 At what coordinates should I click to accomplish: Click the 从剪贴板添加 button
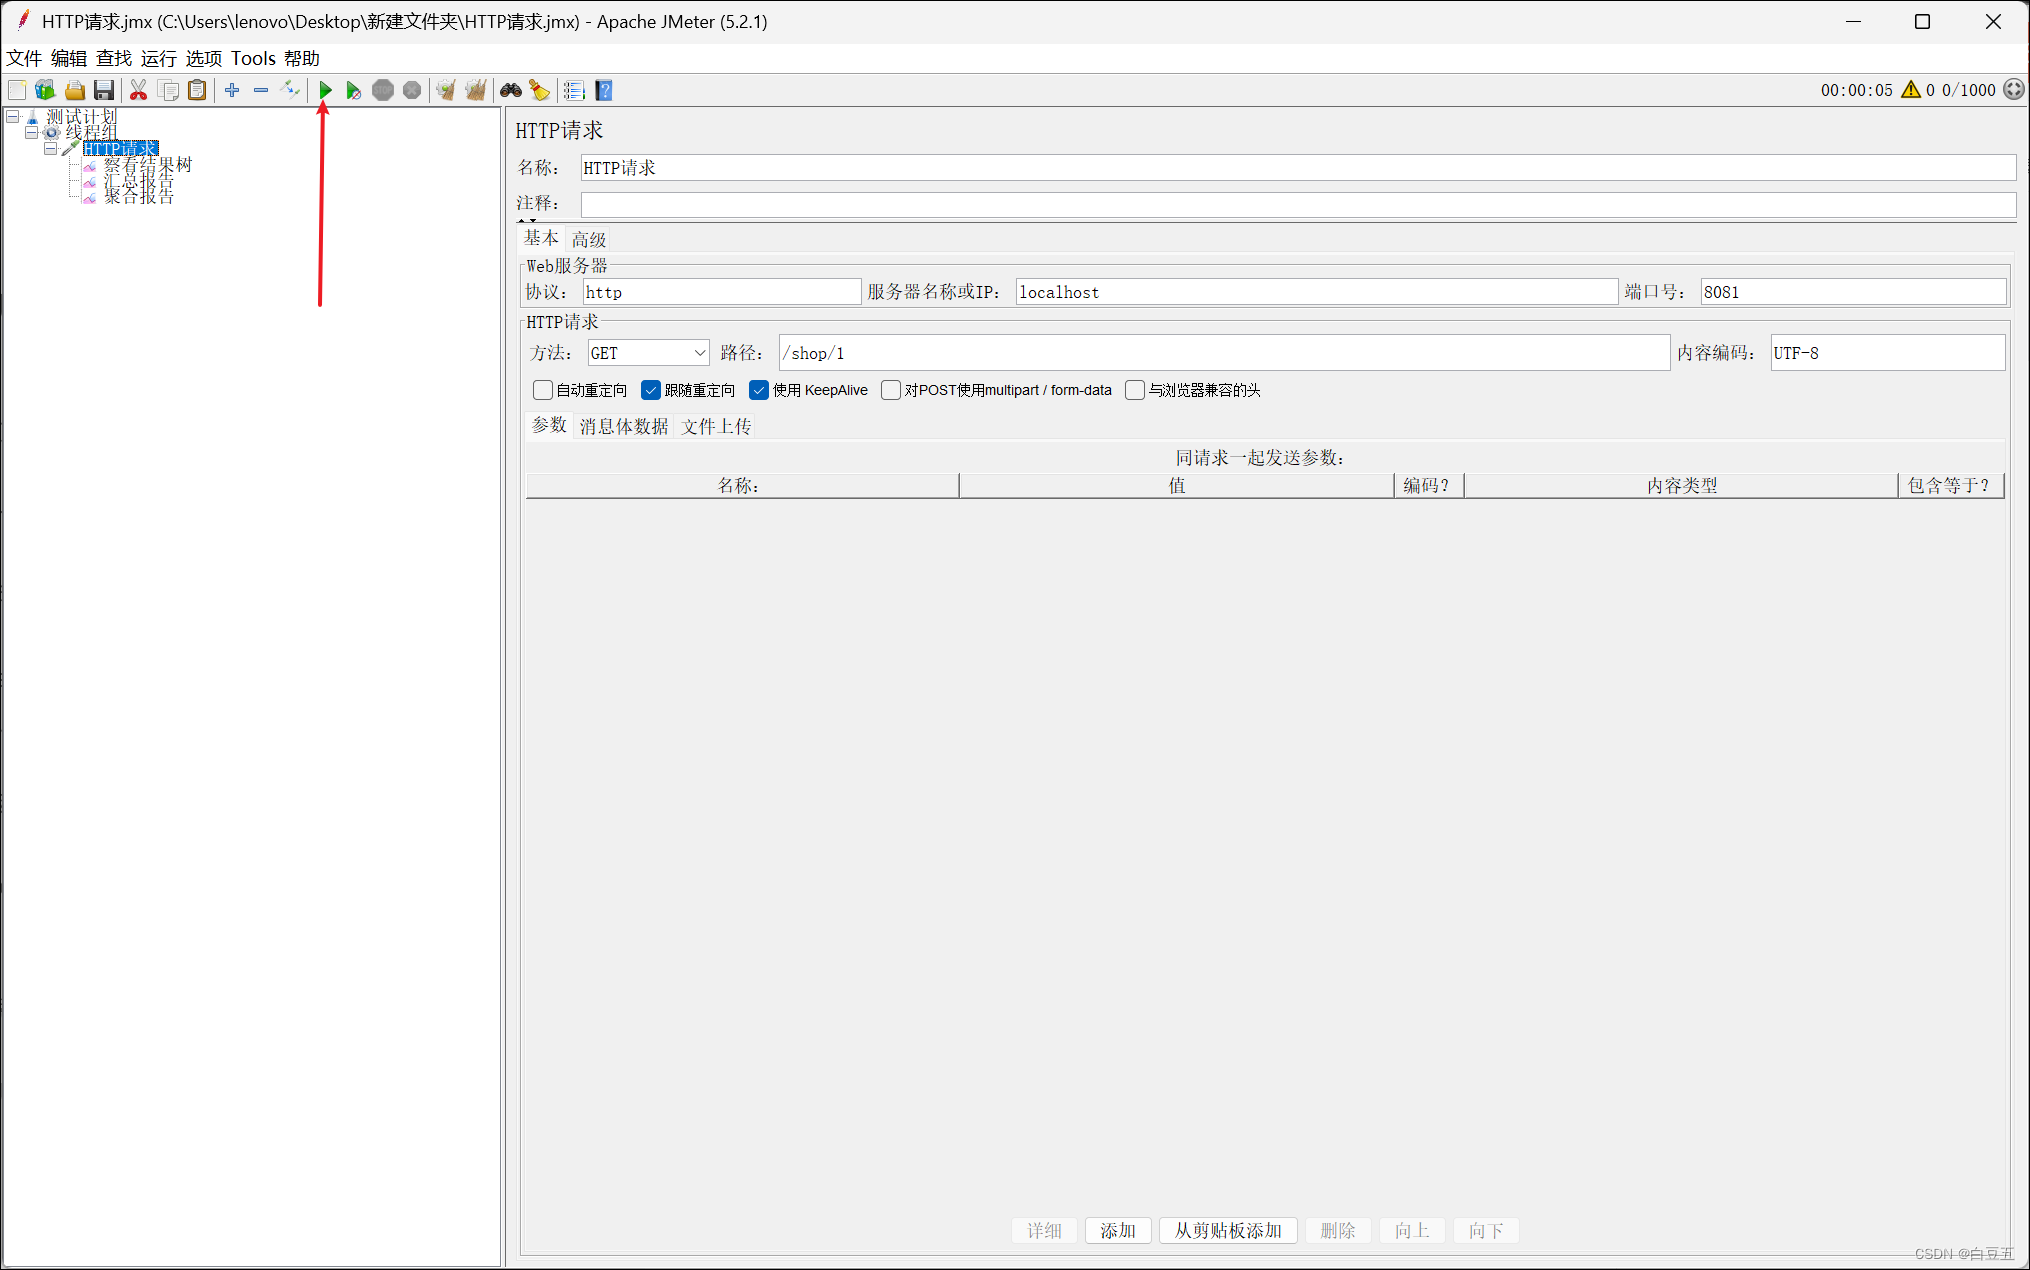coord(1227,1230)
